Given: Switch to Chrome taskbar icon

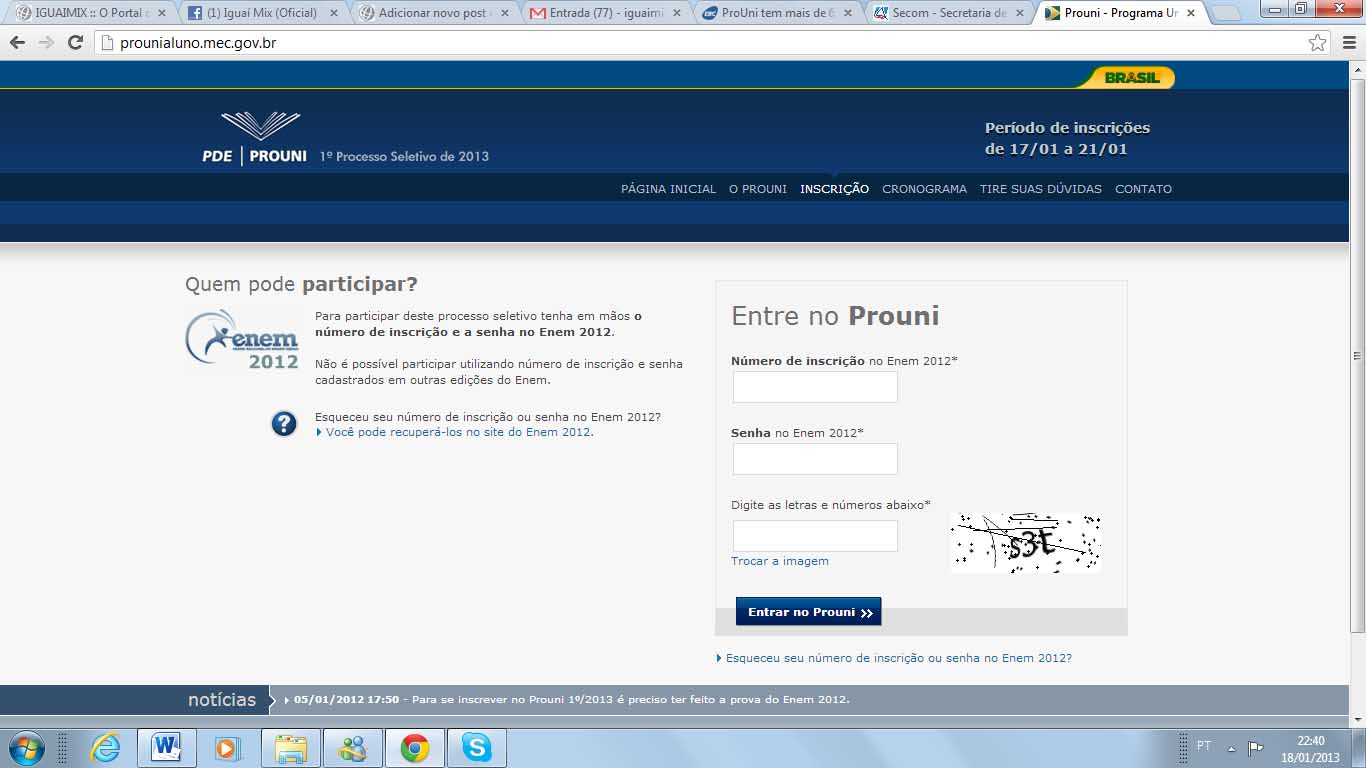Looking at the screenshot, I should pos(415,748).
